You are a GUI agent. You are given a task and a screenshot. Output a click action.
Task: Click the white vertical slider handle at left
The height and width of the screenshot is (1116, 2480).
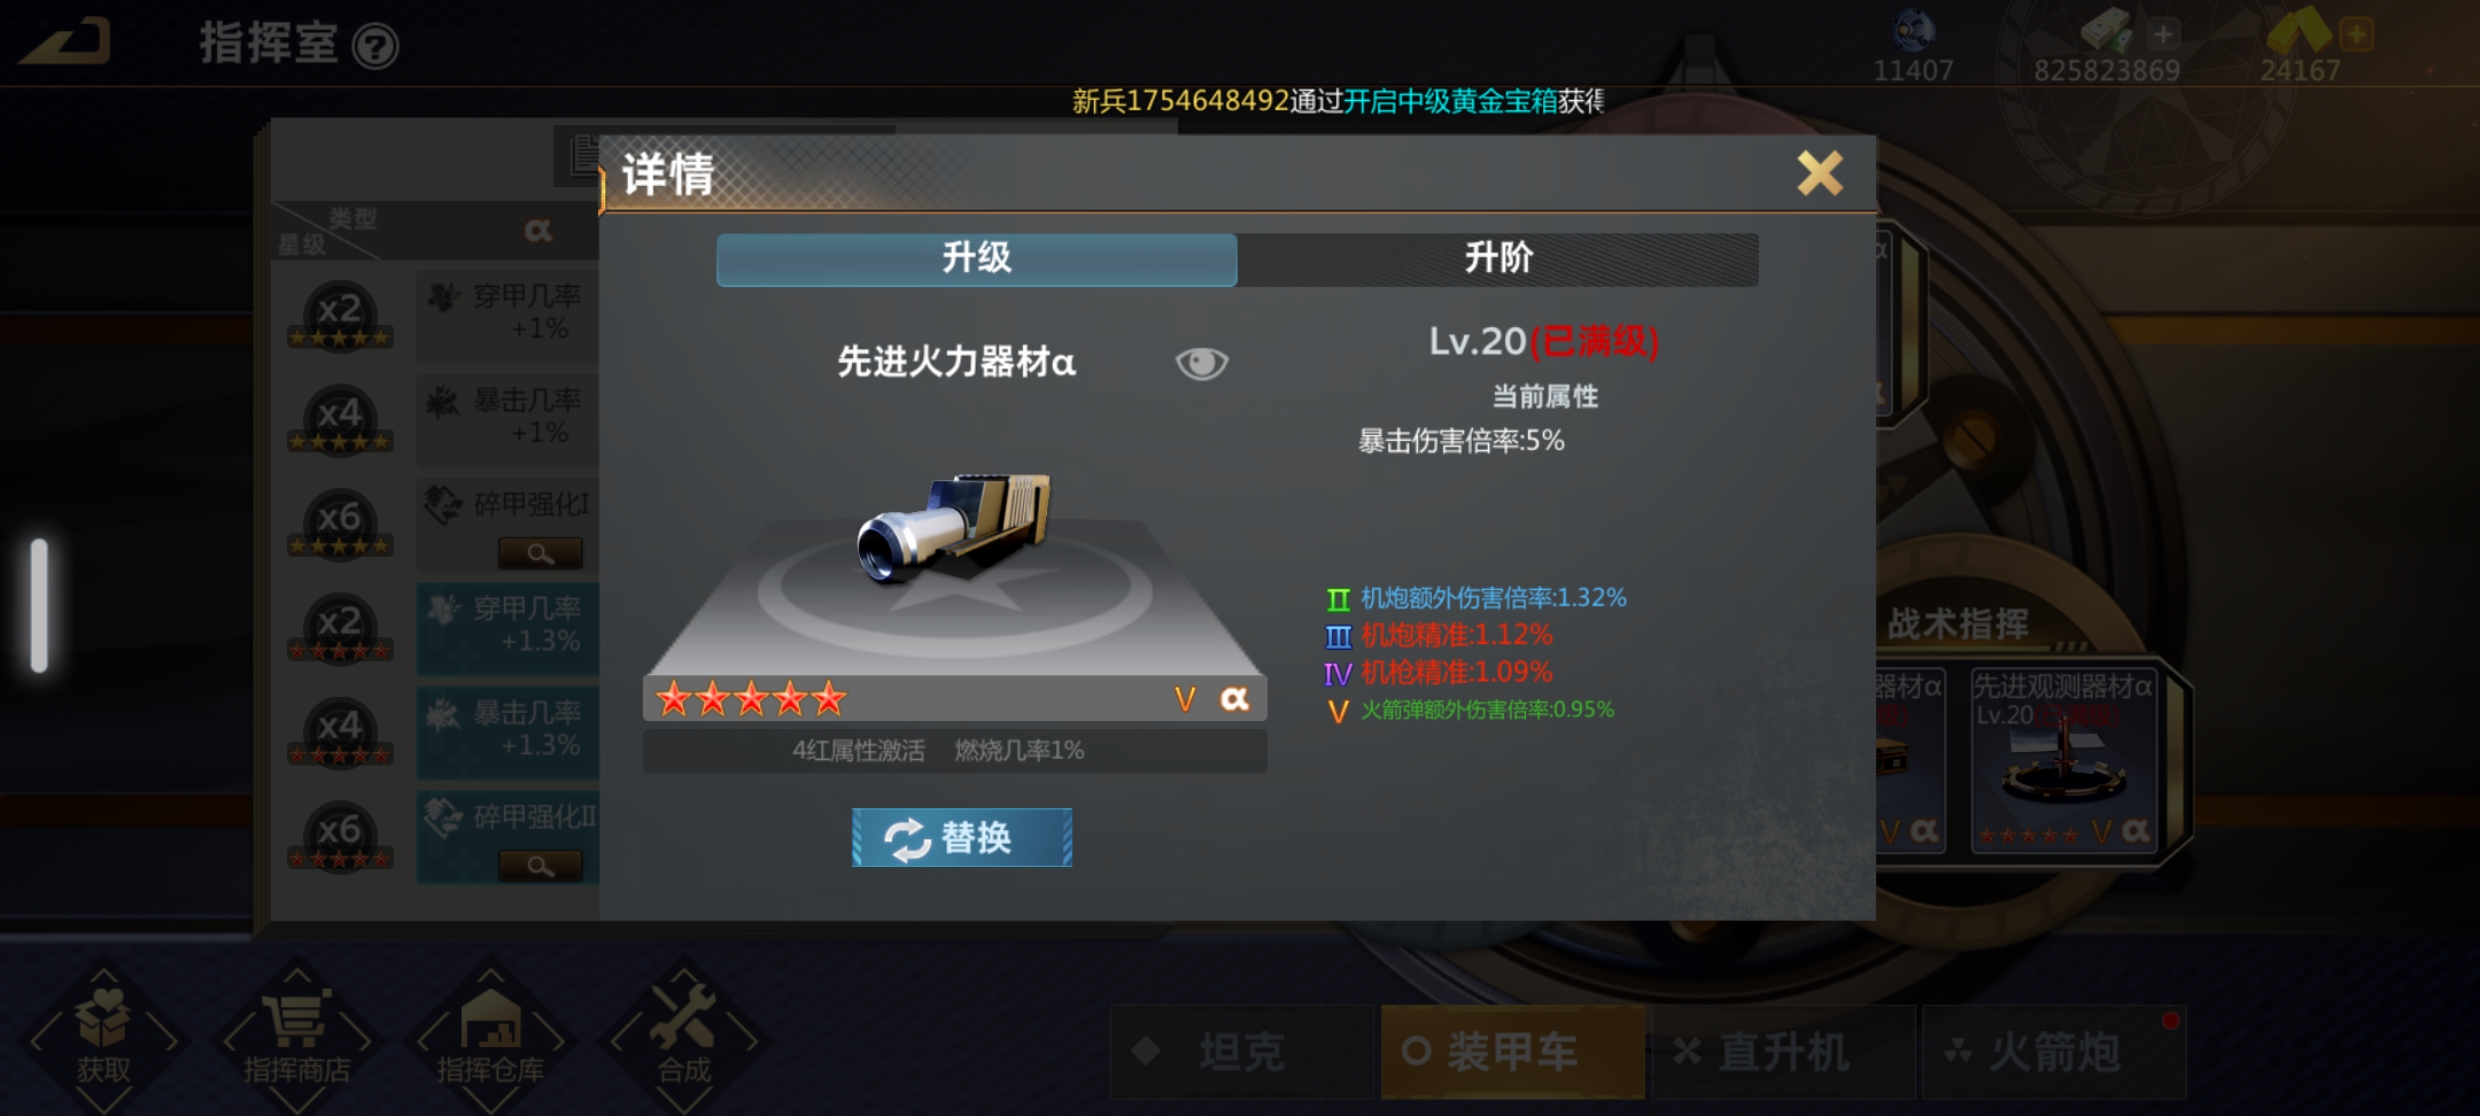[39, 605]
